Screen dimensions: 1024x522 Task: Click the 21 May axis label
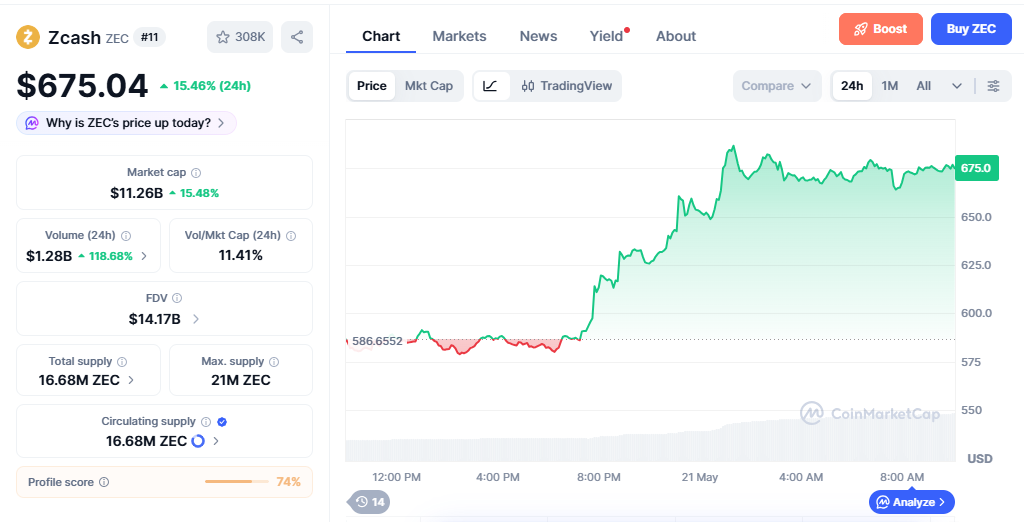point(699,477)
